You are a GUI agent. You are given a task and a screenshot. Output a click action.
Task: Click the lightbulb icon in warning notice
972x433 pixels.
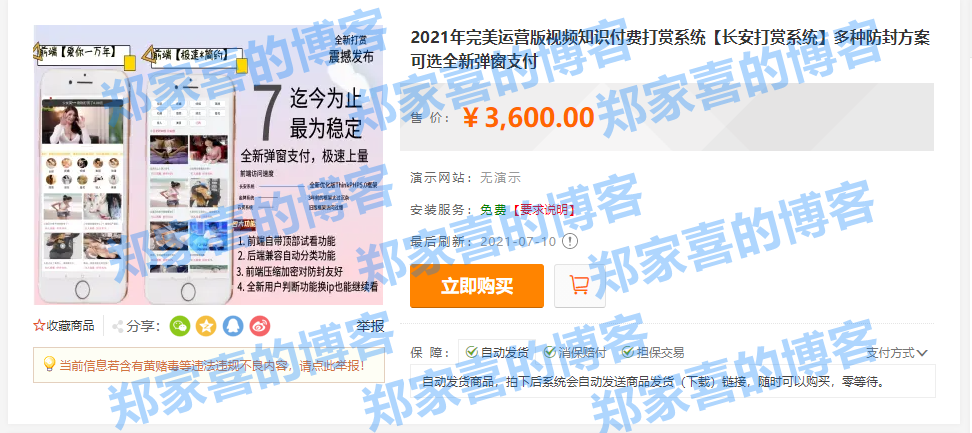pos(49,364)
